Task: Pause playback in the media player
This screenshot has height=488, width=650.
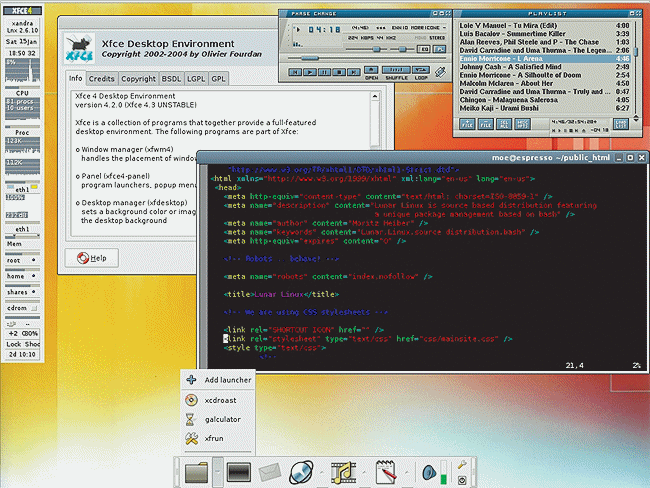Action: [324, 72]
